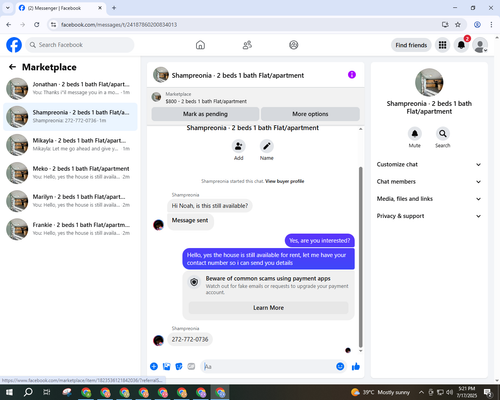Open Frankie's conversation
500x400 pixels.
click(x=70, y=229)
